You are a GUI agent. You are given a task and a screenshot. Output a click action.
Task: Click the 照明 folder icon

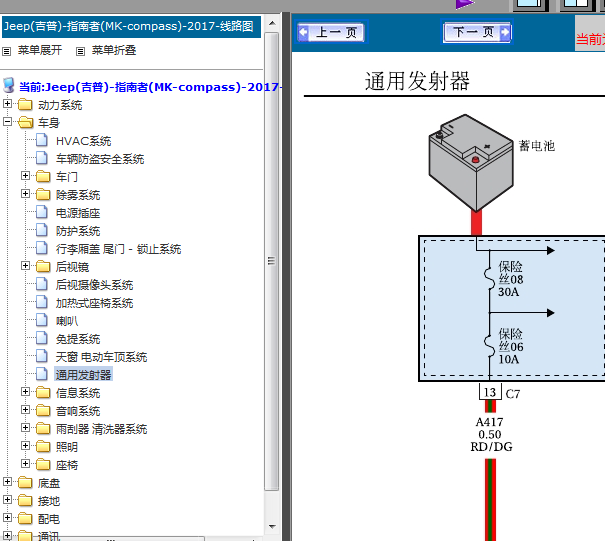point(43,446)
